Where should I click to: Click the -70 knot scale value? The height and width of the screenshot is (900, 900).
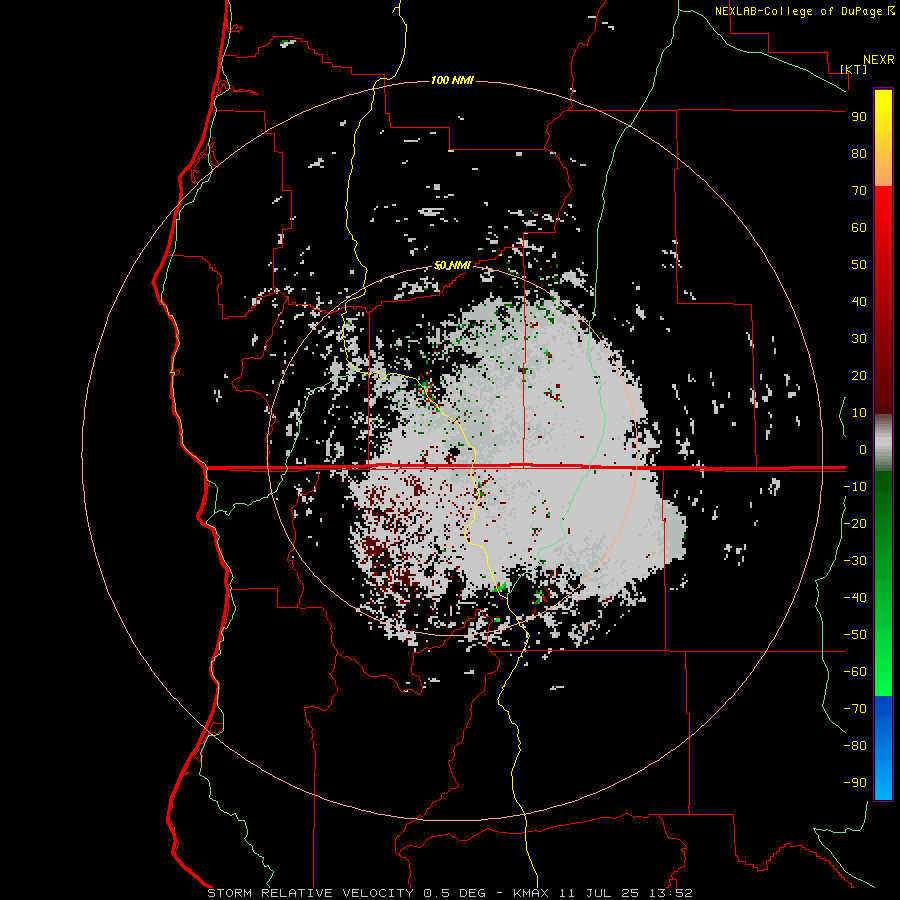(x=855, y=709)
